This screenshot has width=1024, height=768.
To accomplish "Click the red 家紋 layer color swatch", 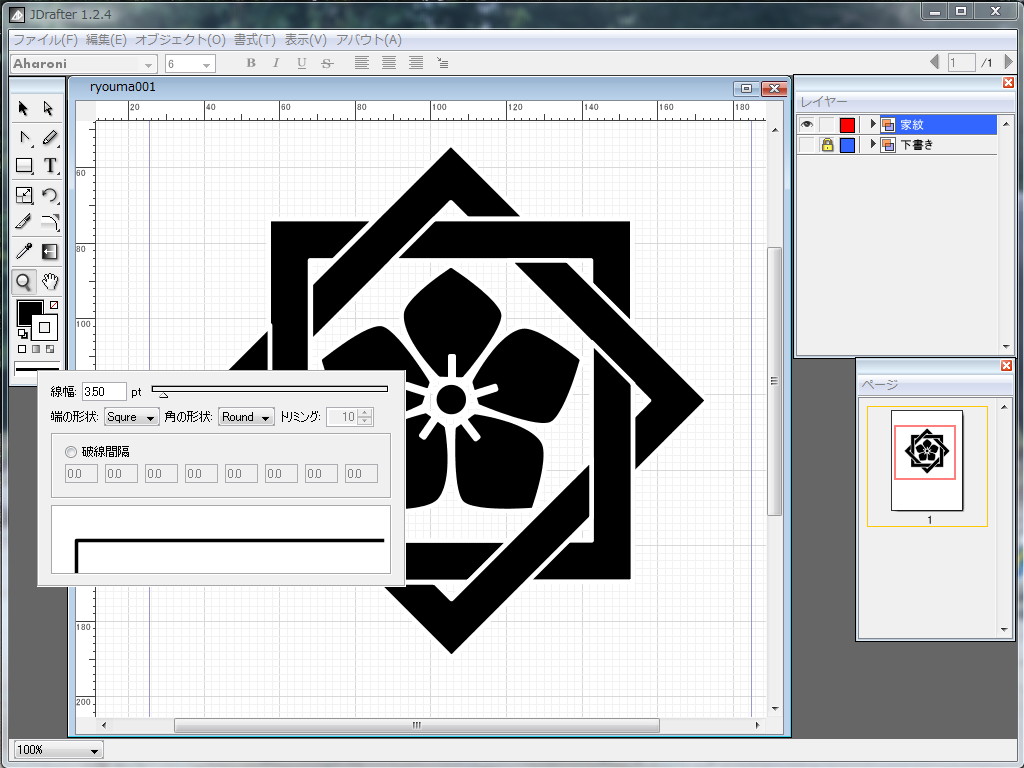I will (x=847, y=125).
